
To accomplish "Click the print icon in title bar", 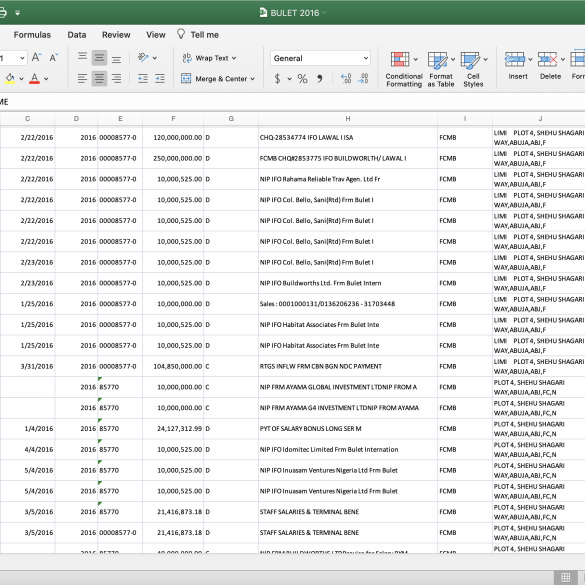I will (x=2, y=13).
